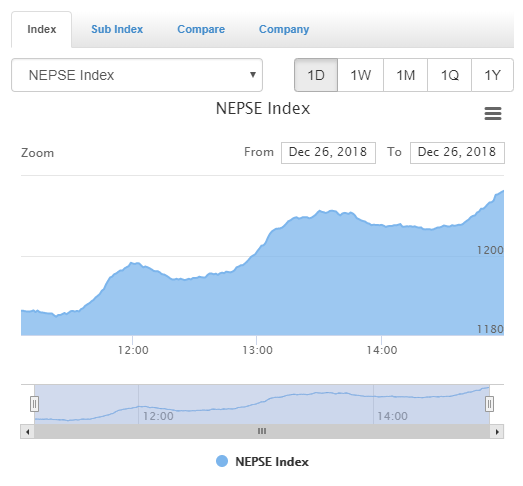The width and height of the screenshot is (523, 486).
Task: Select the 1Q time range
Action: 450,75
